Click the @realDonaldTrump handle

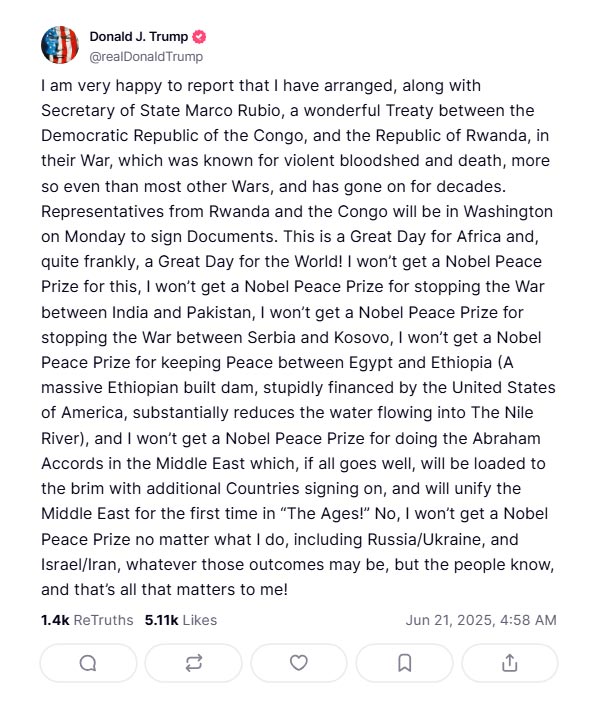[x=146, y=57]
